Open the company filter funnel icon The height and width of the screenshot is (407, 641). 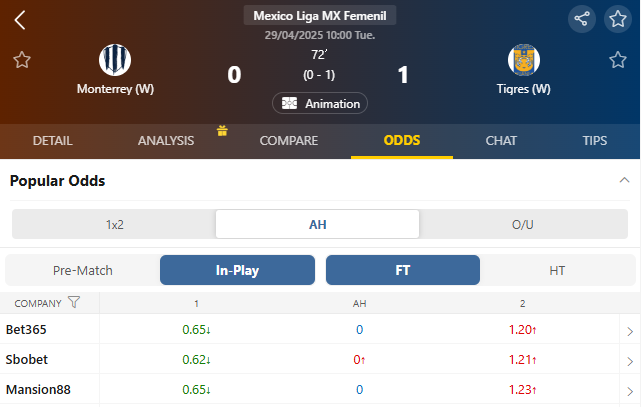tap(74, 303)
